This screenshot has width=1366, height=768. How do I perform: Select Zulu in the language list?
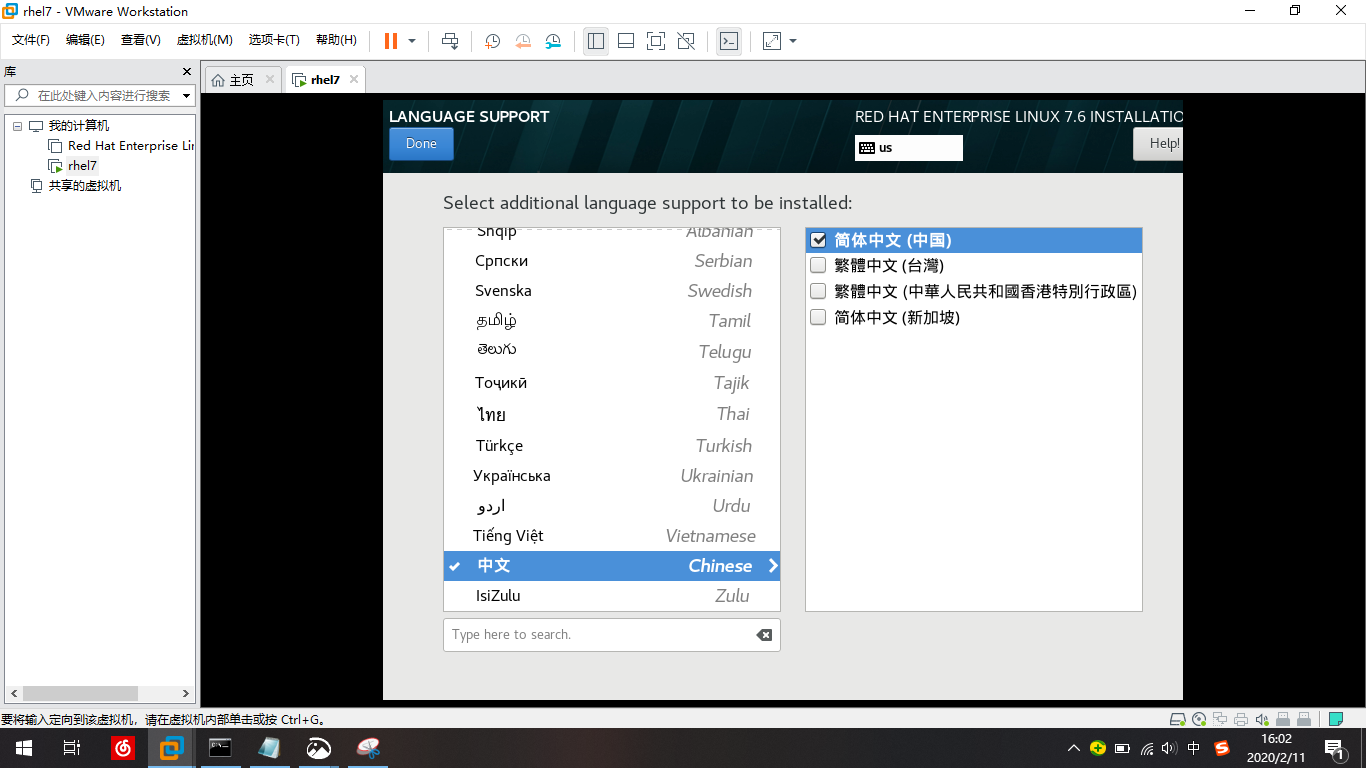(612, 596)
